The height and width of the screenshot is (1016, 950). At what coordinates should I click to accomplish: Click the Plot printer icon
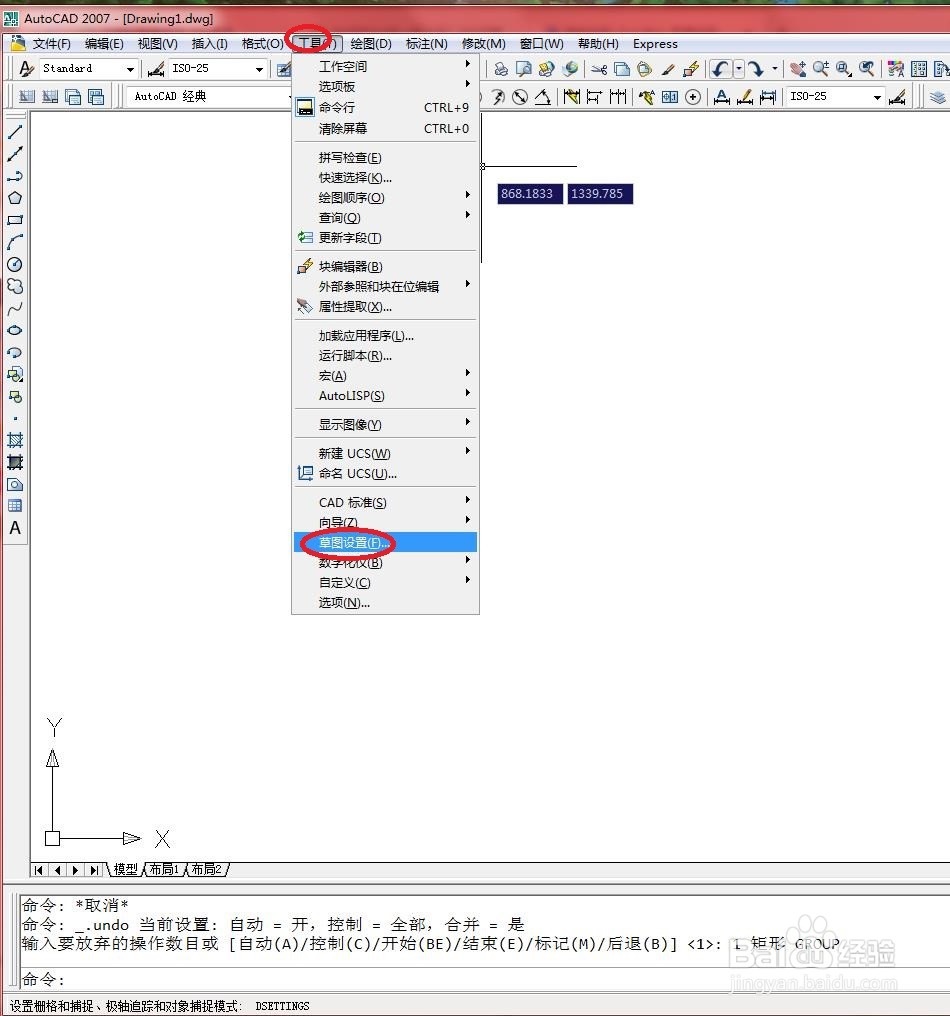tap(500, 69)
